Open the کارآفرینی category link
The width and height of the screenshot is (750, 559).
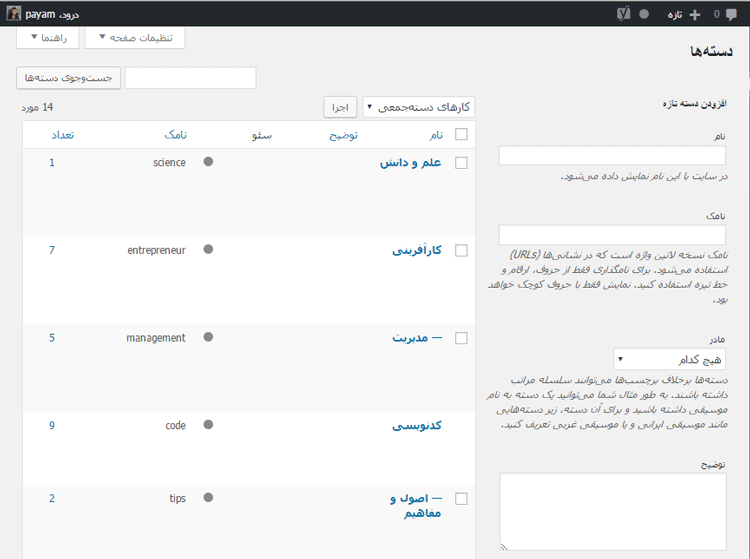point(417,250)
